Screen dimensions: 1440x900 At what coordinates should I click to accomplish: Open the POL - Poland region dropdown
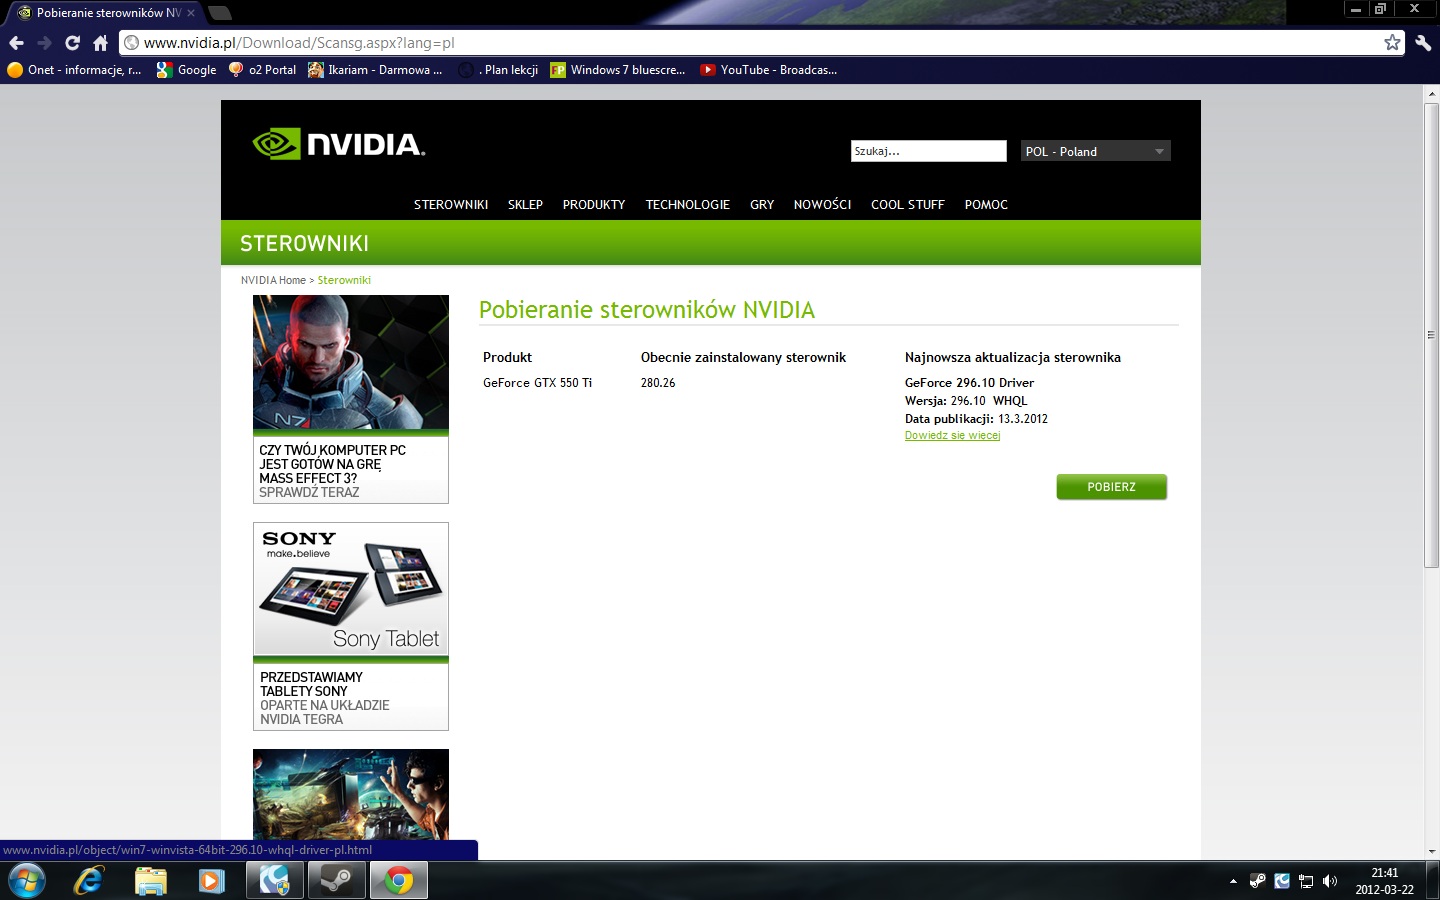point(1095,151)
